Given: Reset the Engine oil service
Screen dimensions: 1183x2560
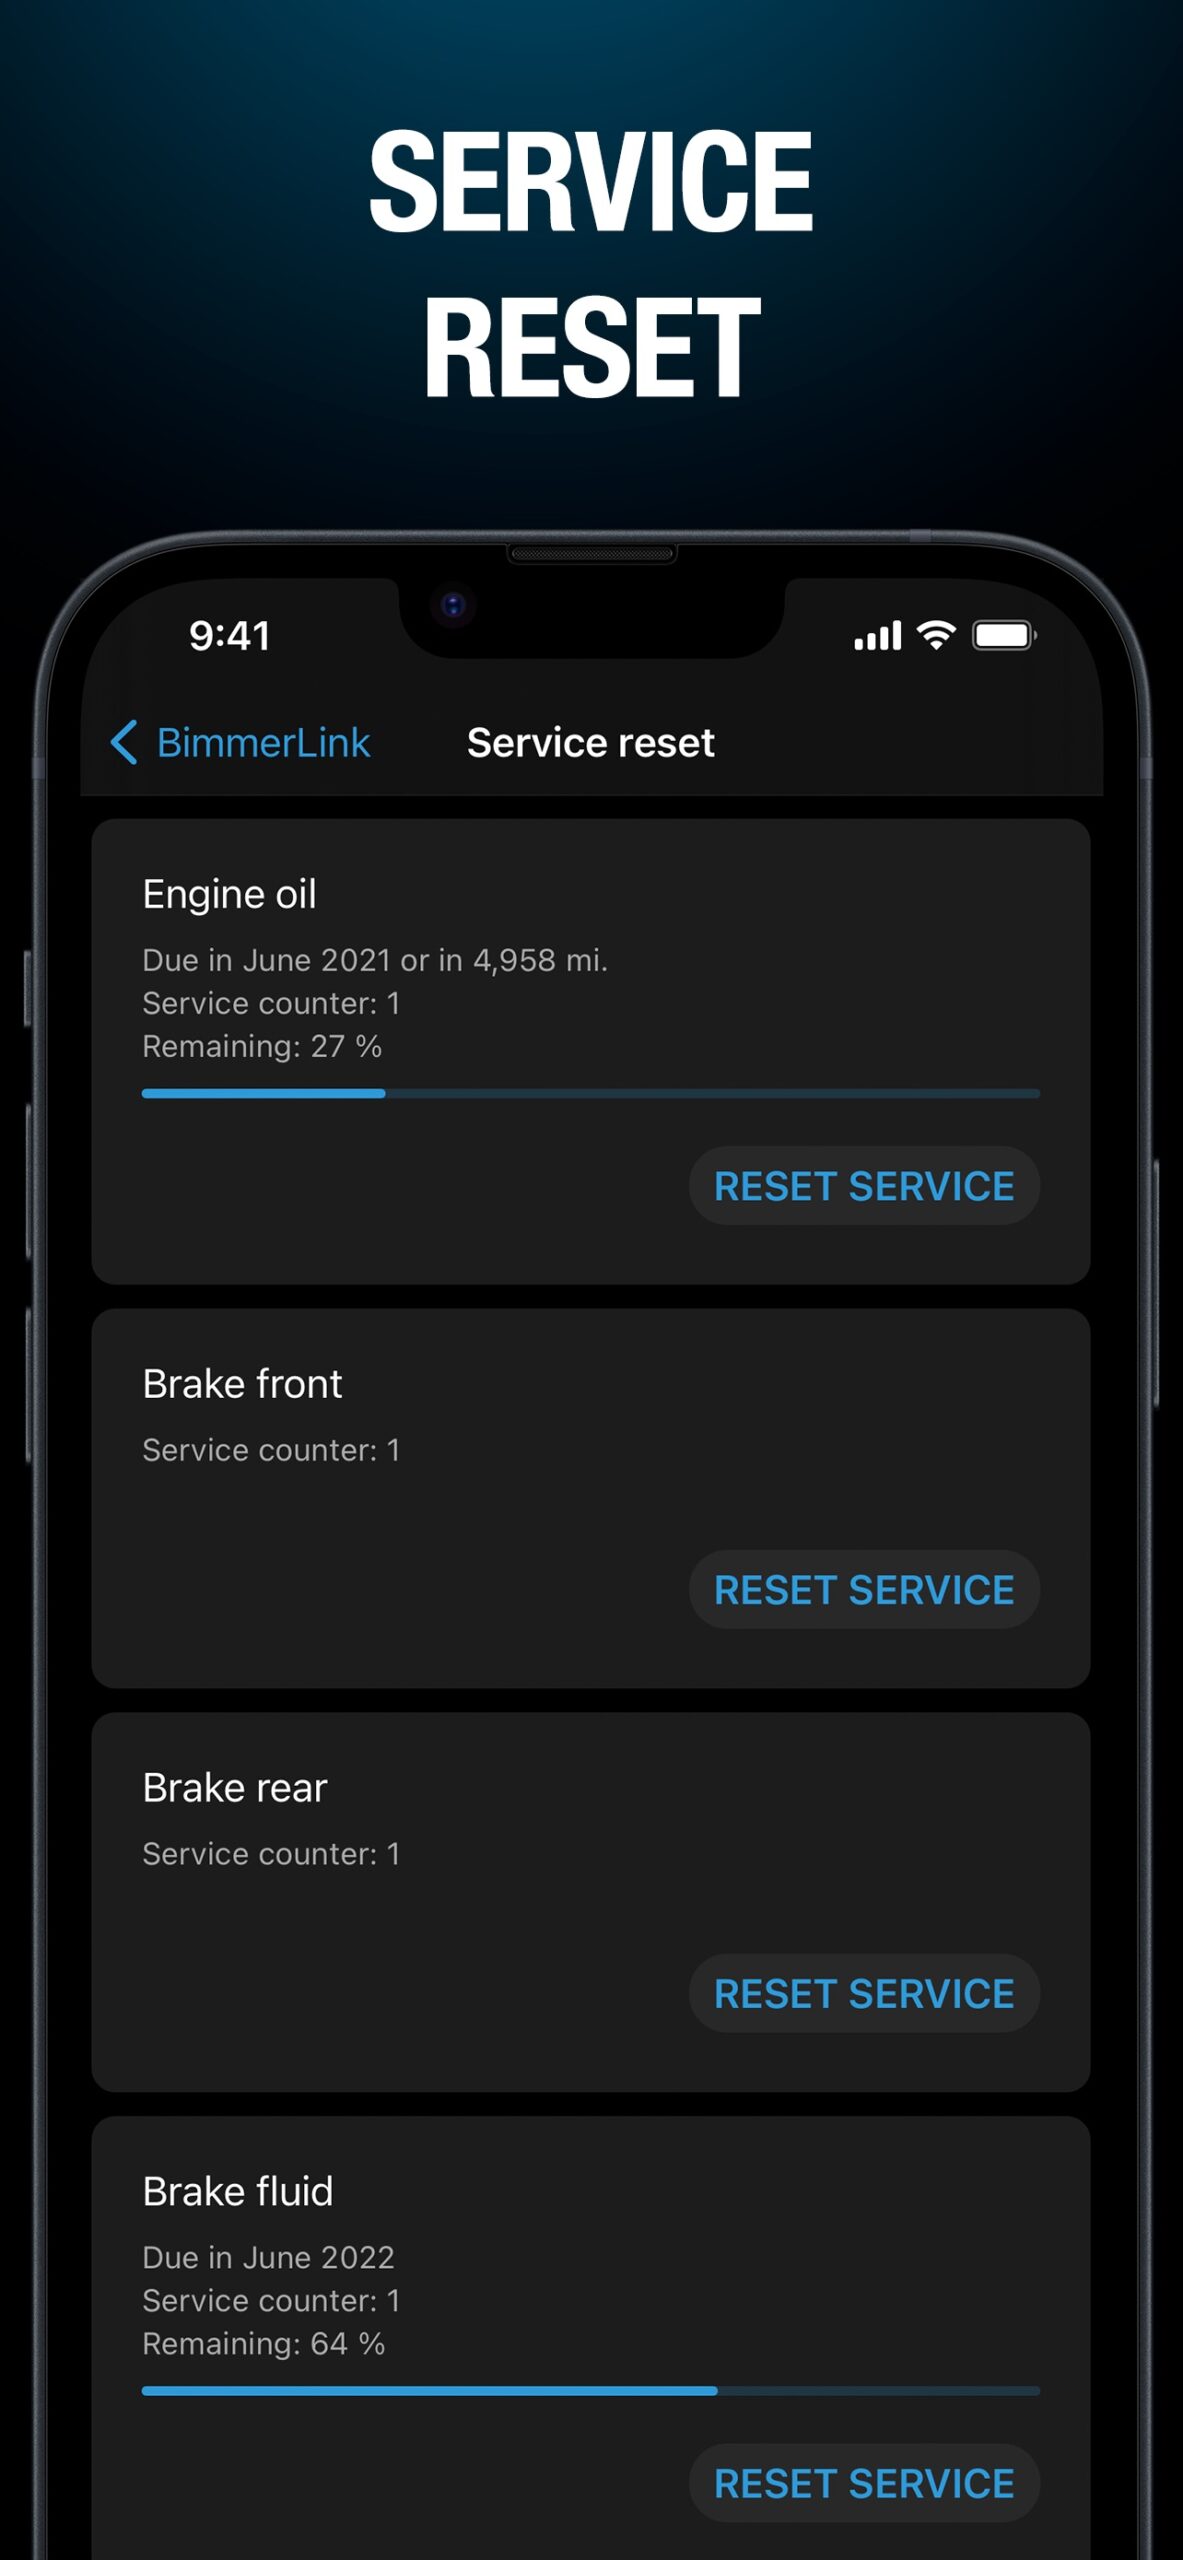Looking at the screenshot, I should [x=864, y=1186].
